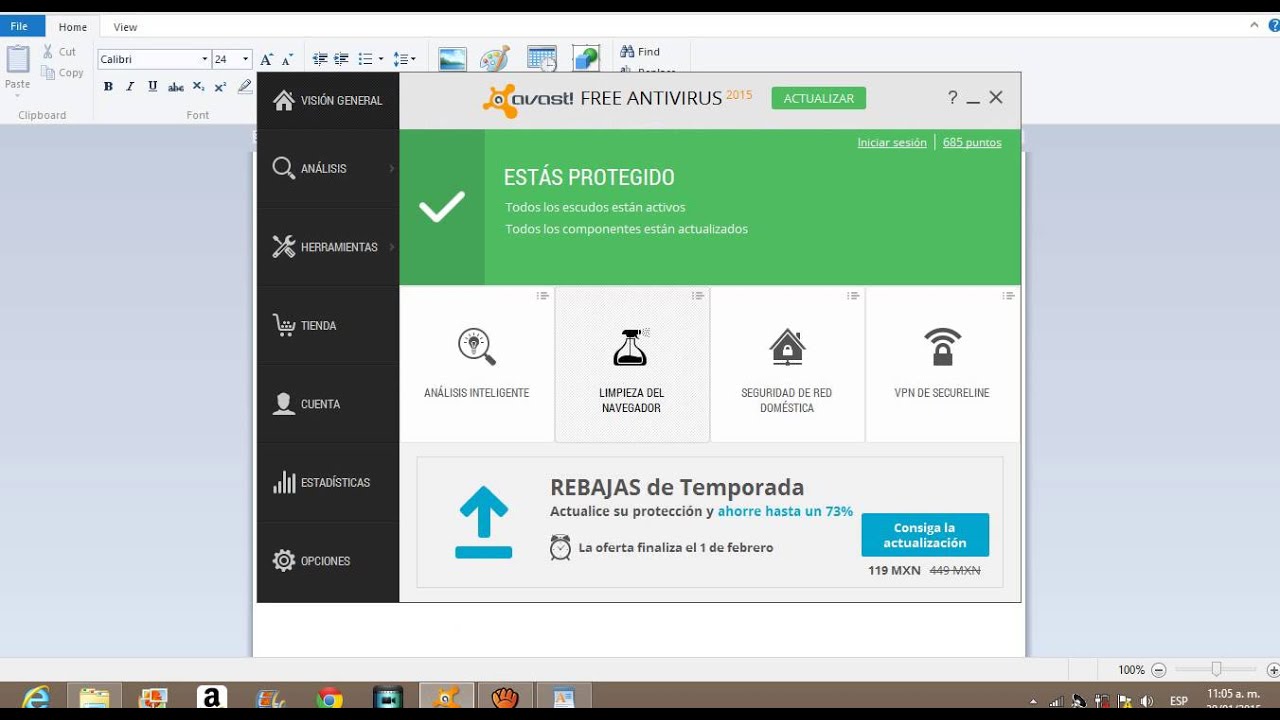Click the Análisis magnifier icon in sidebar
The height and width of the screenshot is (720, 1280).
pyautogui.click(x=284, y=168)
